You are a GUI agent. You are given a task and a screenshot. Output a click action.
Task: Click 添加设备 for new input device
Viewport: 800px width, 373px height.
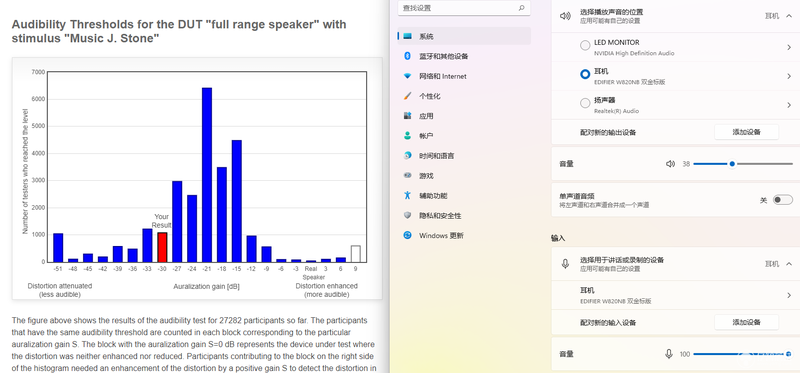(746, 322)
